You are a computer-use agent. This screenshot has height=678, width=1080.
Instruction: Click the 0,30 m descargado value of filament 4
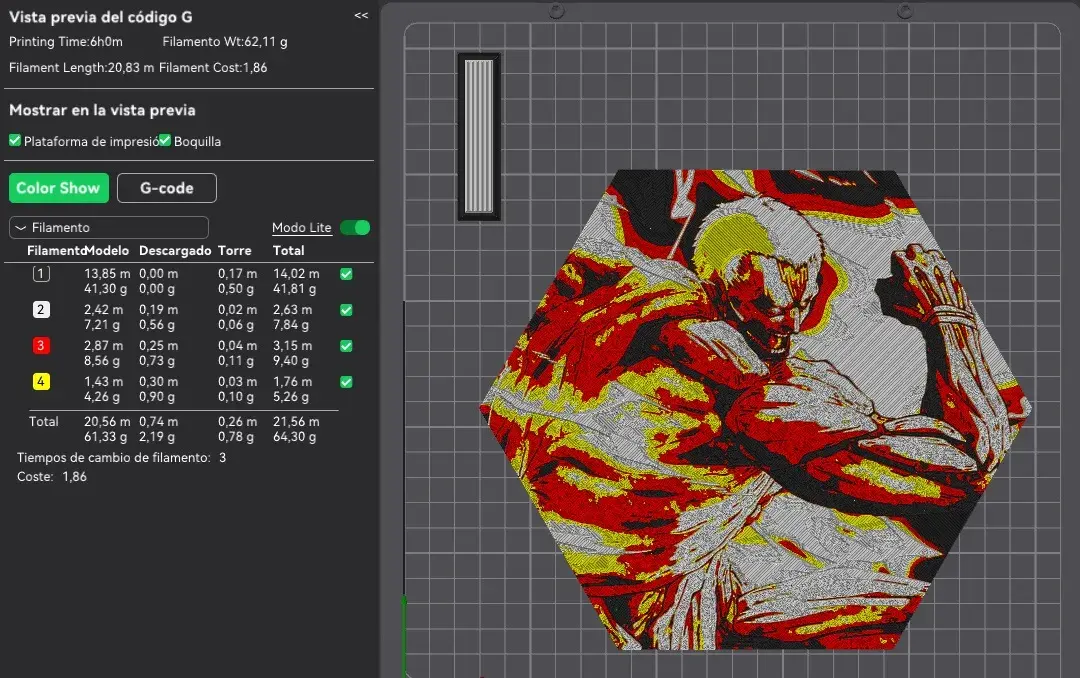click(x=158, y=381)
